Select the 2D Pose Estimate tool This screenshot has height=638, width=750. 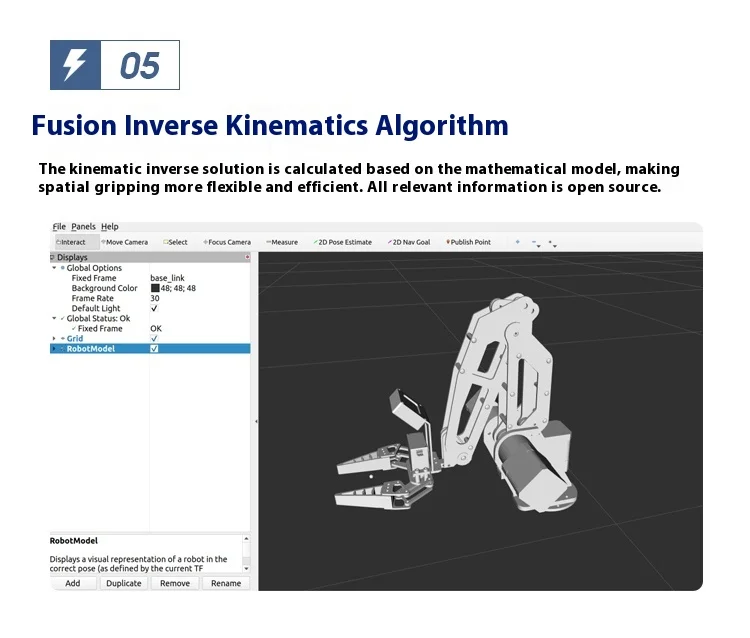click(342, 242)
